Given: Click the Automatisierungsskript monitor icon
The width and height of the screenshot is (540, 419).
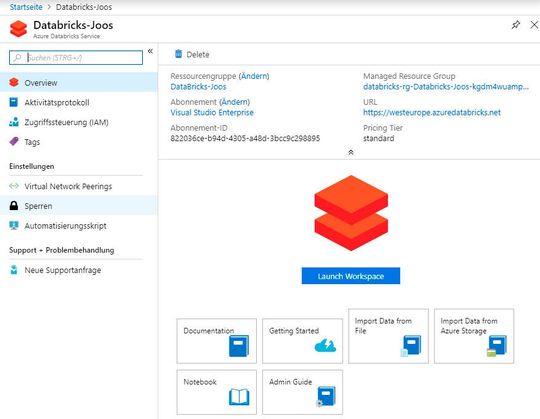Looking at the screenshot, I should point(14,226).
